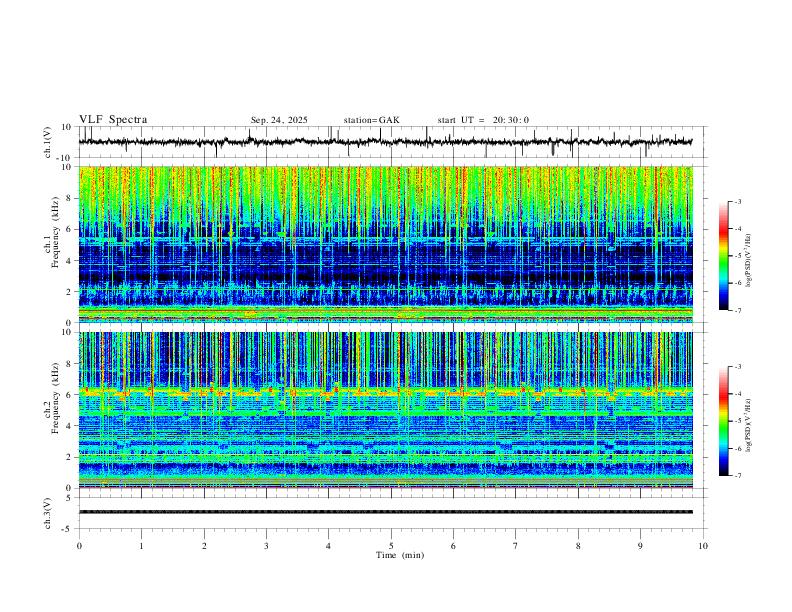The width and height of the screenshot is (792, 612).
Task: Click the ch.2 'Frequency (kHz)' axis label
Action: click(x=55, y=398)
